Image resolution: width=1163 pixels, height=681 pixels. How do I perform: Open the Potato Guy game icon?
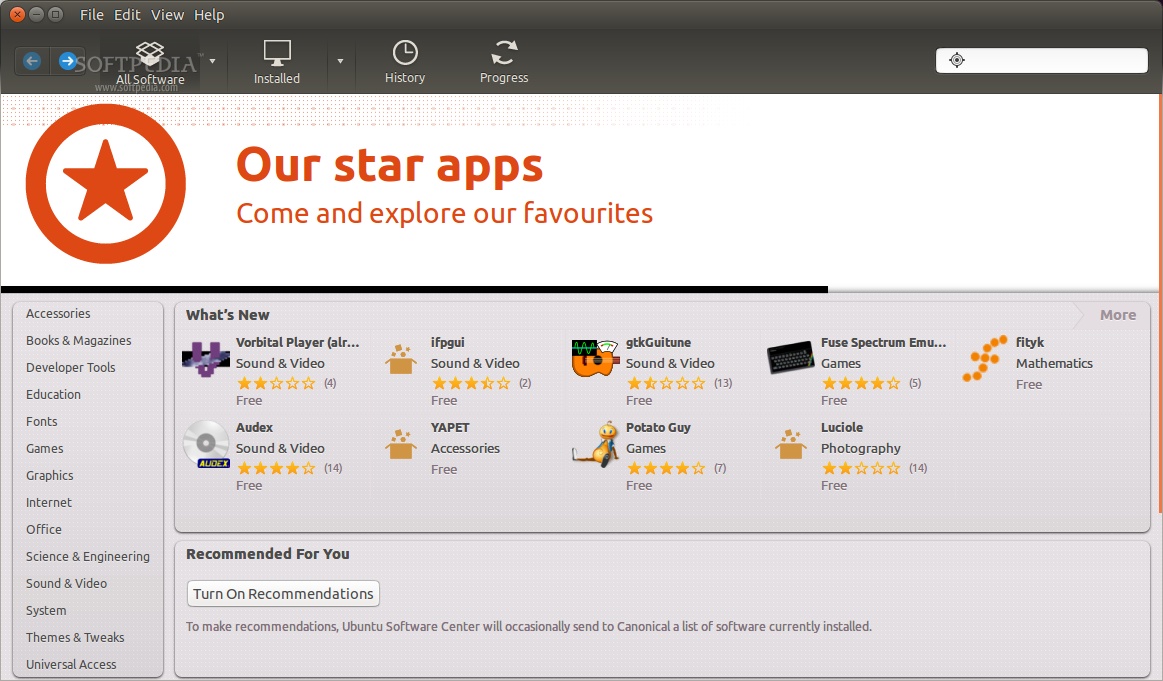(594, 445)
